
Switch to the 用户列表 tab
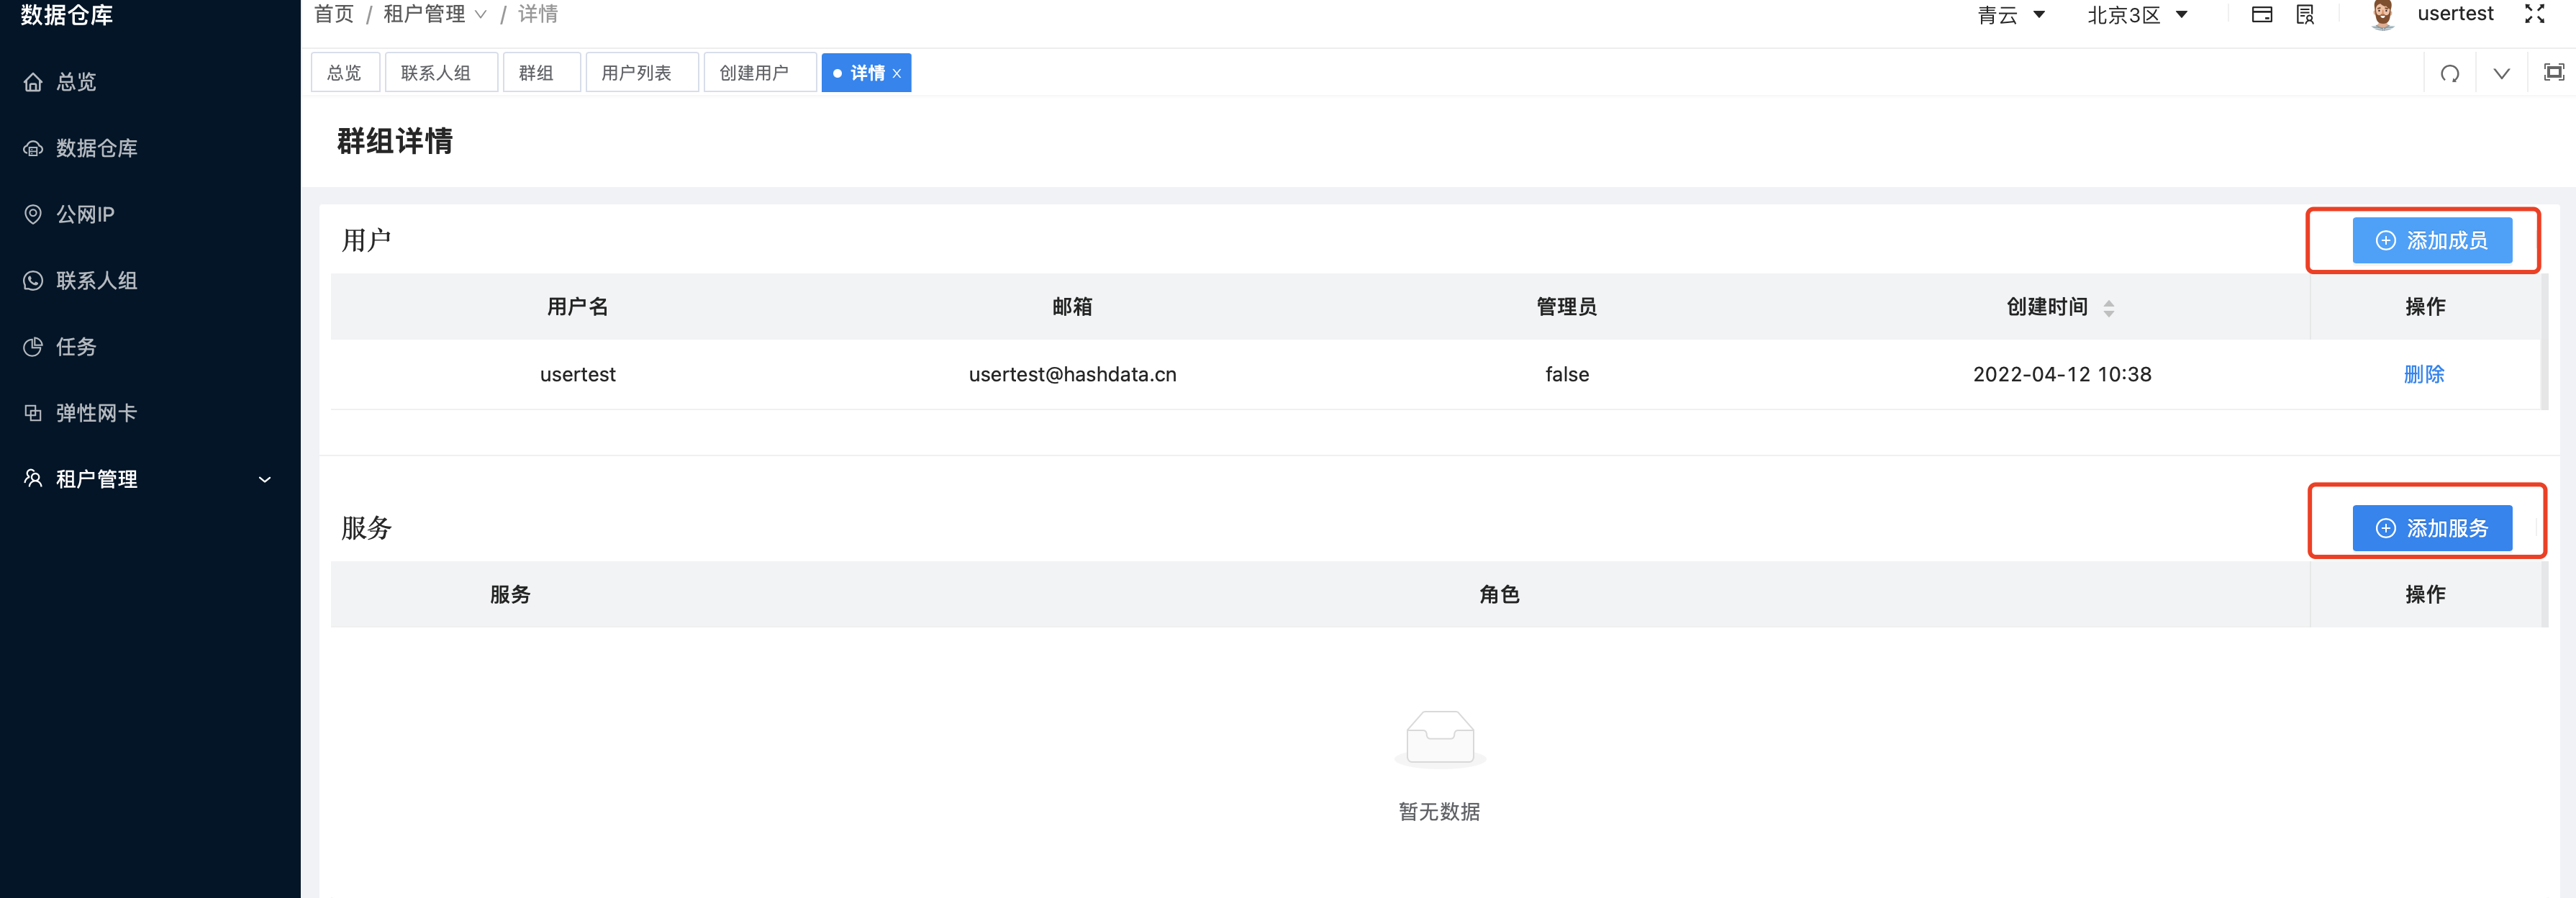[x=641, y=72]
